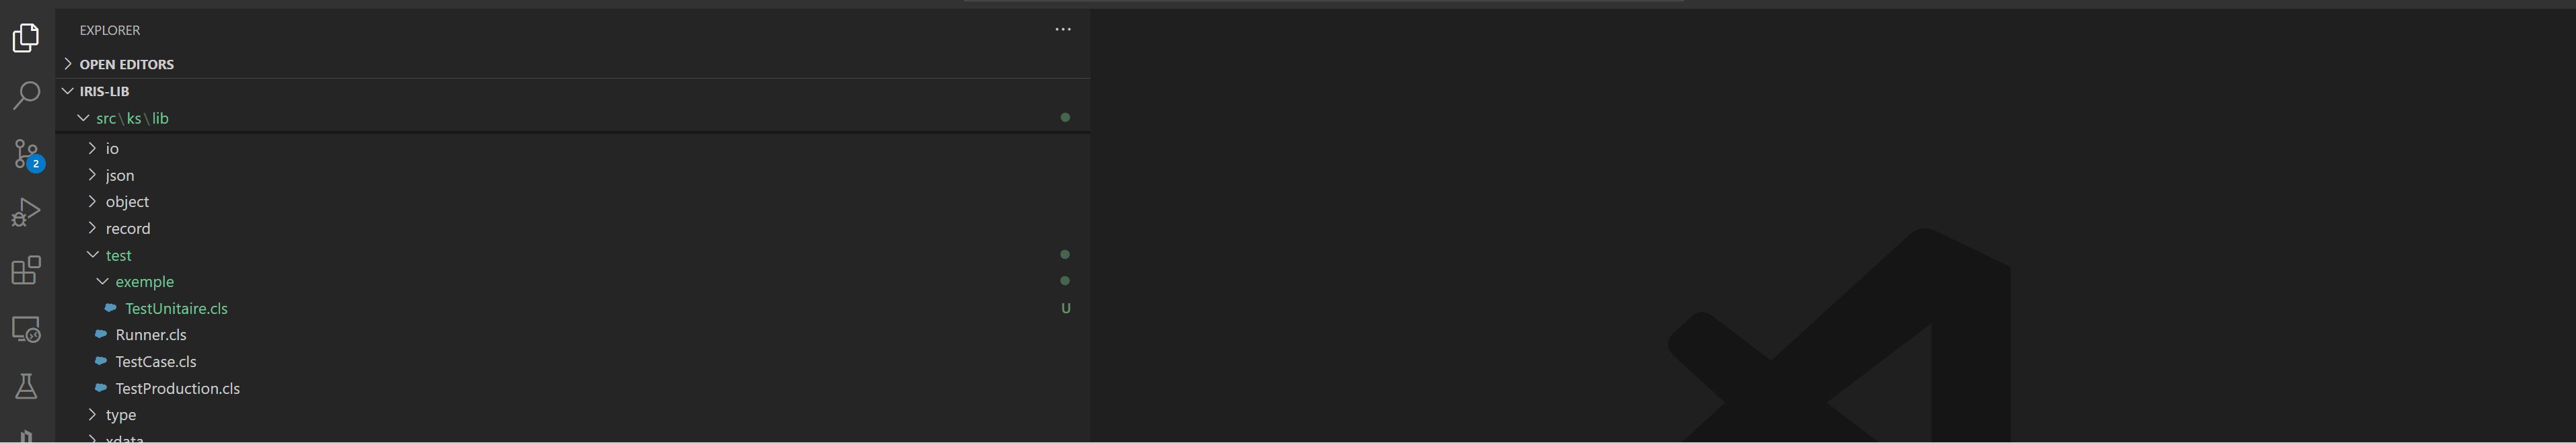Open the TestProduction.cls file
This screenshot has height=443, width=2576.
[x=177, y=389]
